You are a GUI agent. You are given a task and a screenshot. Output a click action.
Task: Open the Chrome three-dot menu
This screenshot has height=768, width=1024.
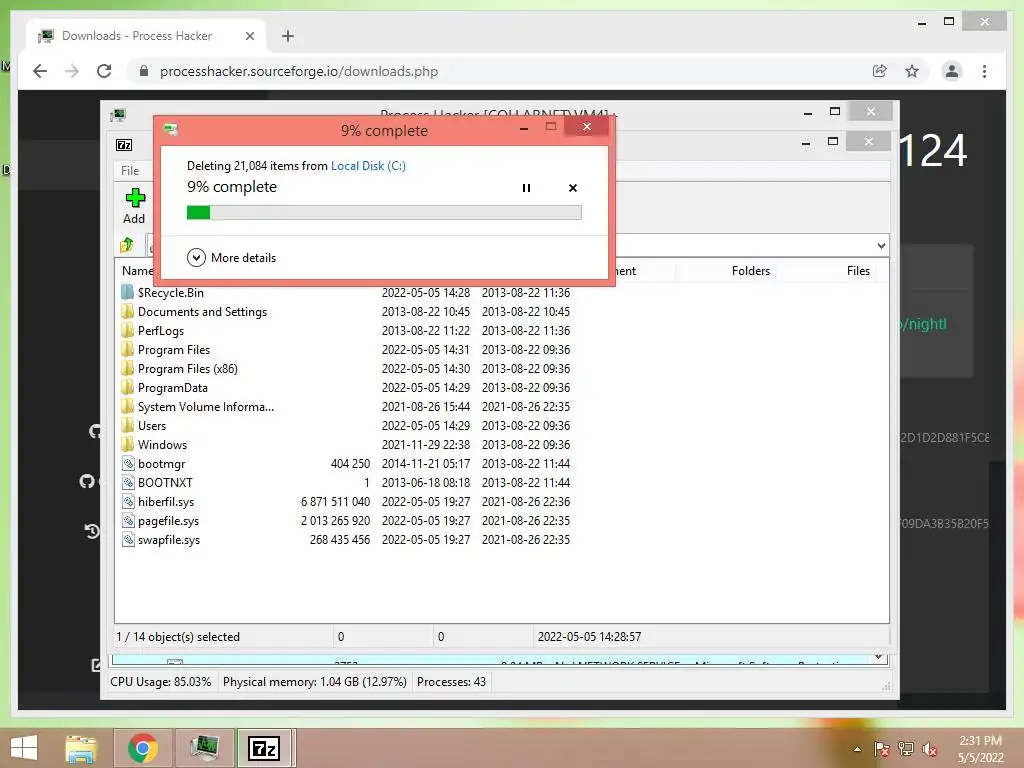(x=984, y=71)
